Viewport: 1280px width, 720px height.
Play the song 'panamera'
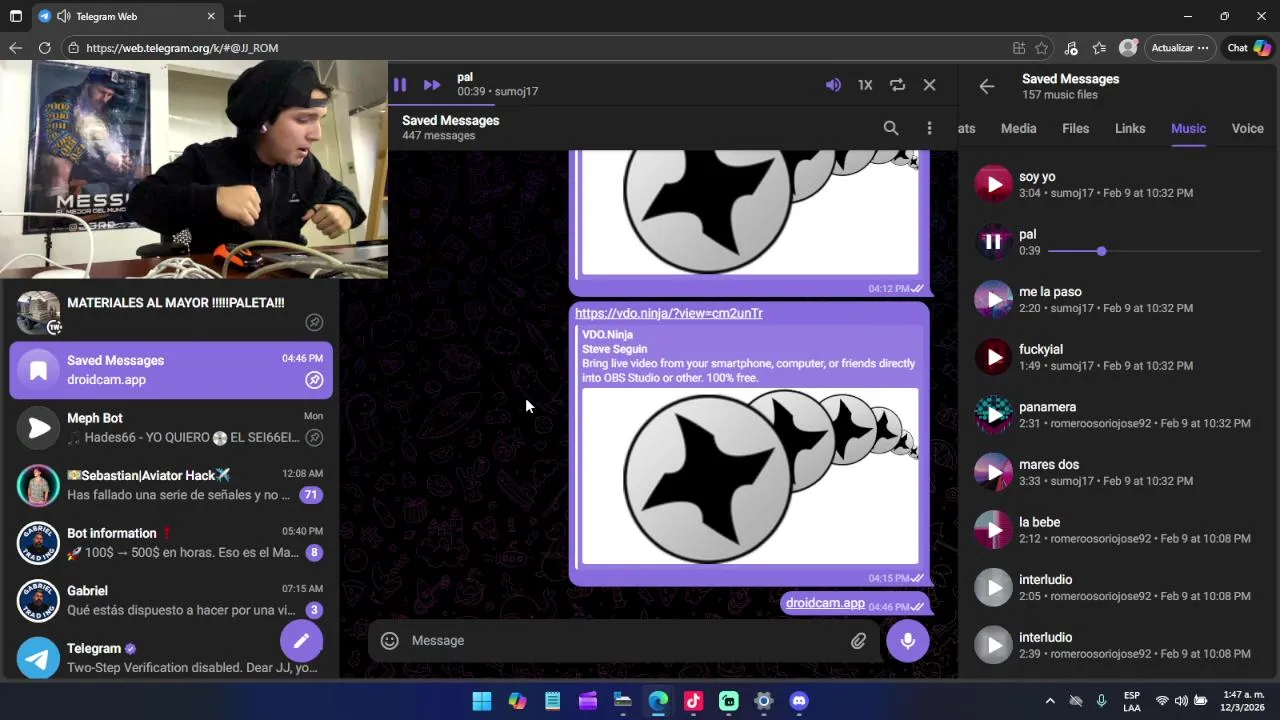[x=993, y=414]
